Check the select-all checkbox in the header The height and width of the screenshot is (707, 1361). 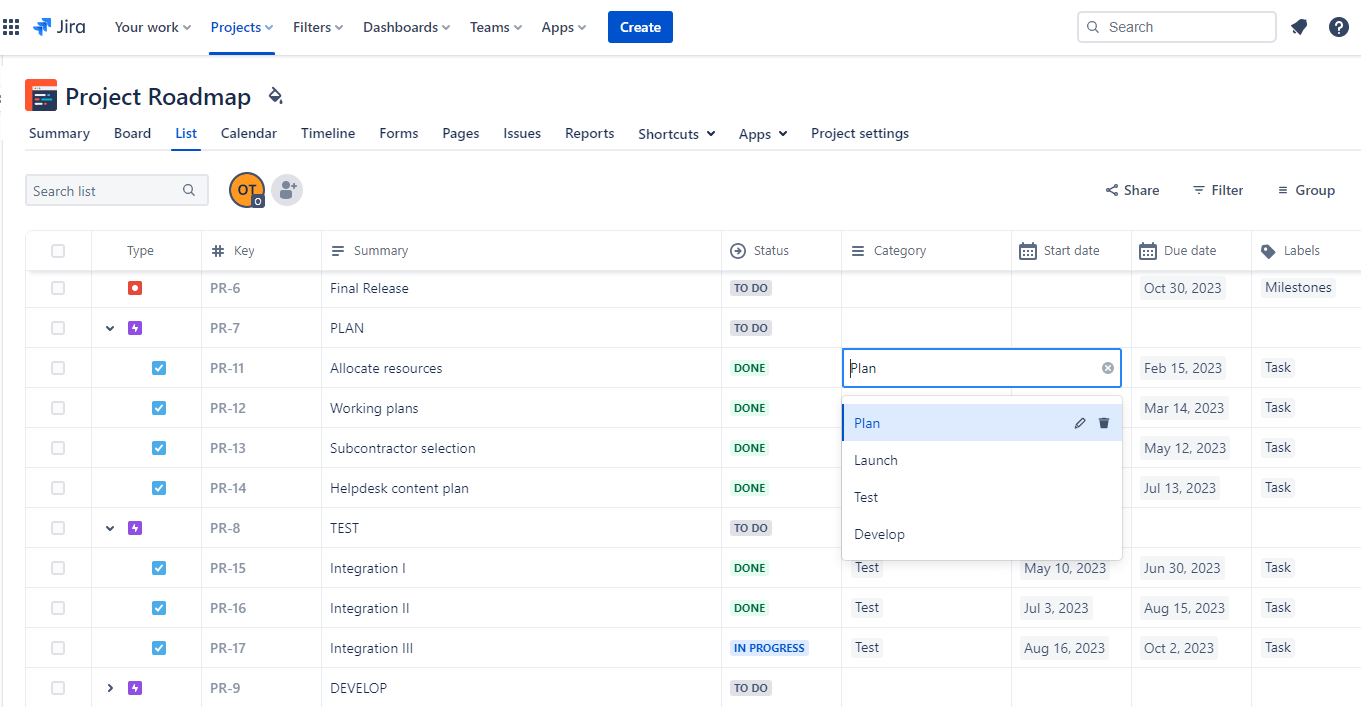tap(57, 250)
